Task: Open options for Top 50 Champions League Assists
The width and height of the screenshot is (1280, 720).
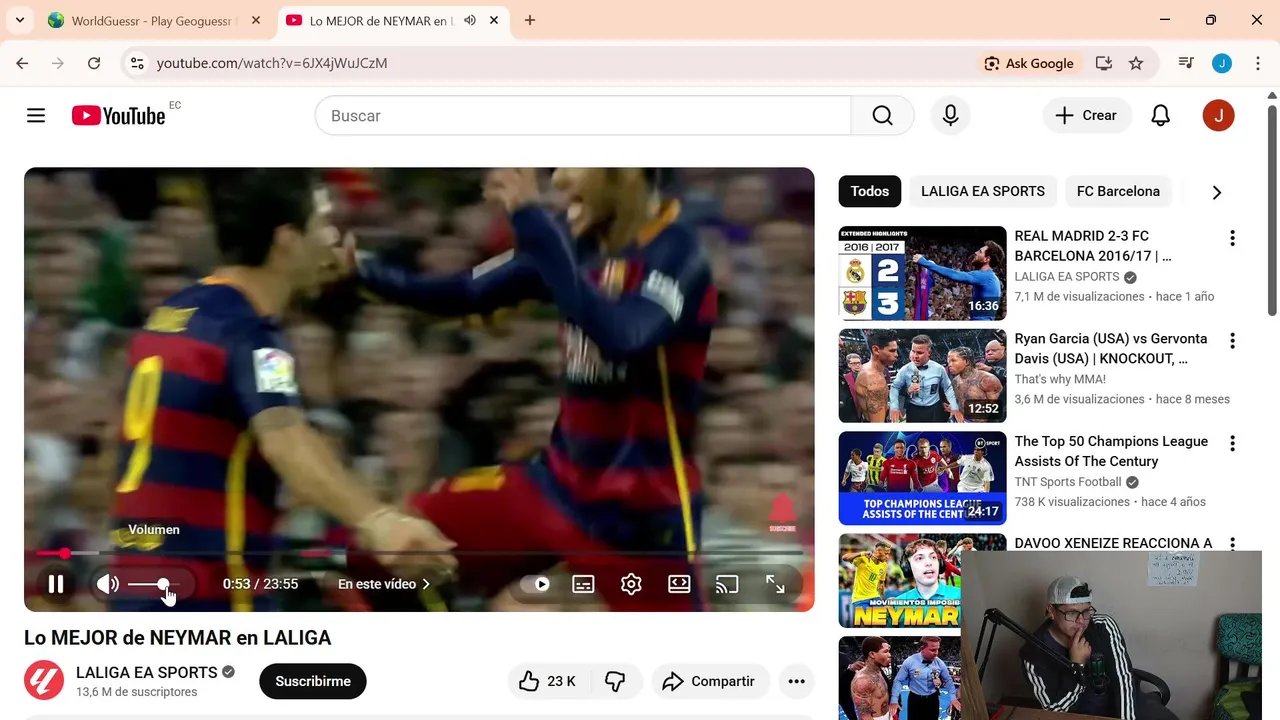Action: tap(1232, 443)
